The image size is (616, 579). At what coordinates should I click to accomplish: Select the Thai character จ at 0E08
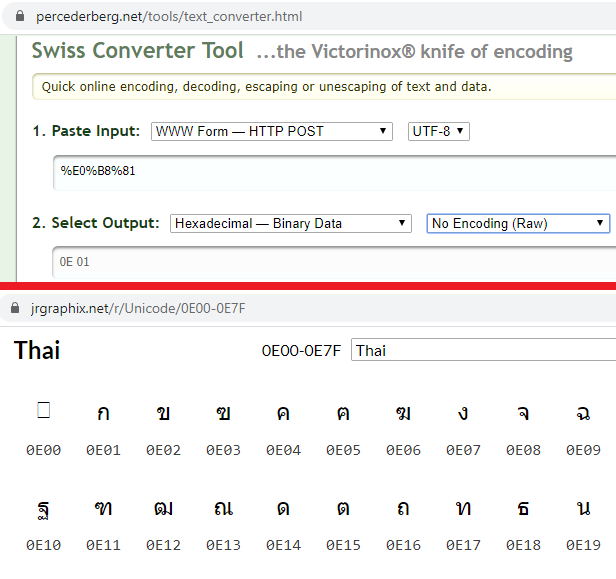[x=523, y=414]
